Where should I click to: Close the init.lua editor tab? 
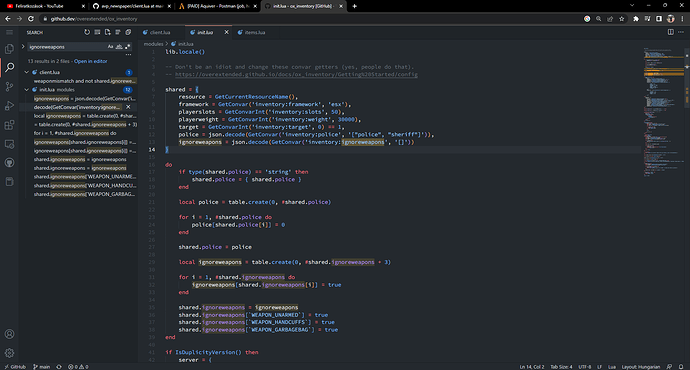tap(227, 32)
